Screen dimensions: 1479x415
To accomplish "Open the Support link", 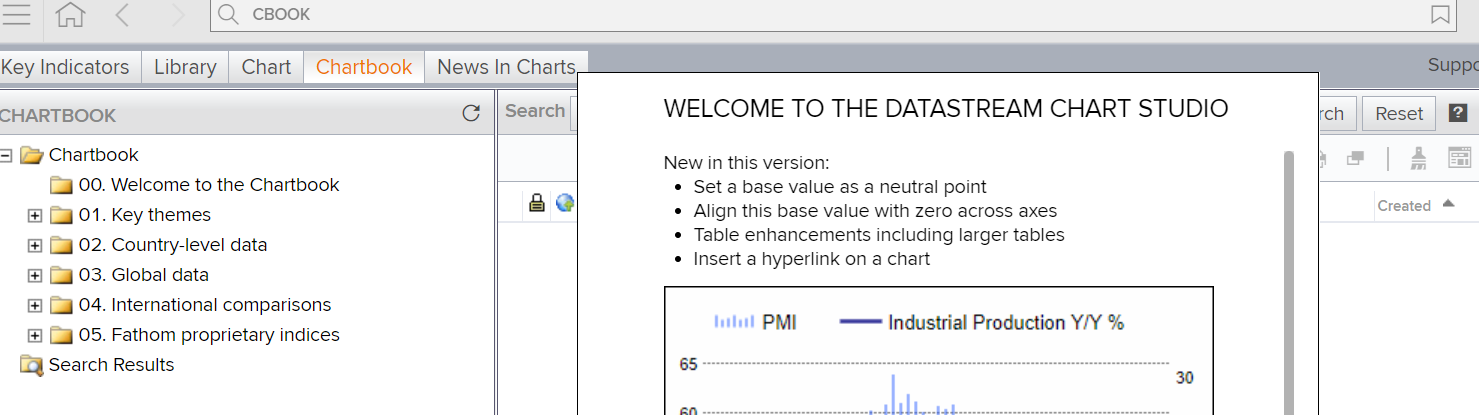I will click(x=1453, y=65).
